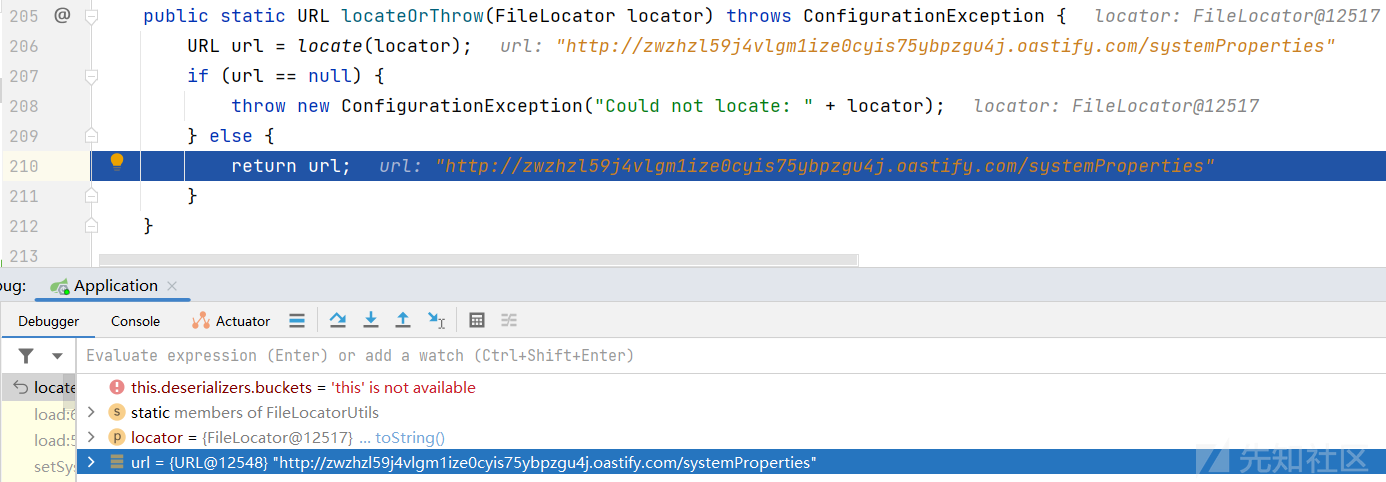Expand the url variable node

tap(91, 462)
